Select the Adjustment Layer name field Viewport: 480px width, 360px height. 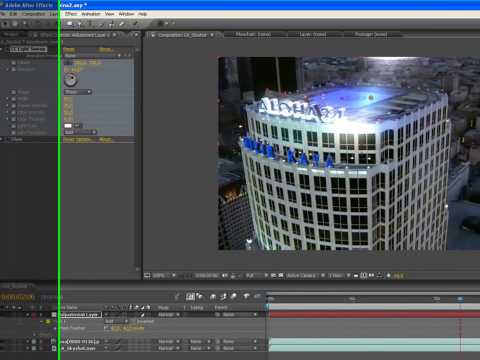(80, 315)
